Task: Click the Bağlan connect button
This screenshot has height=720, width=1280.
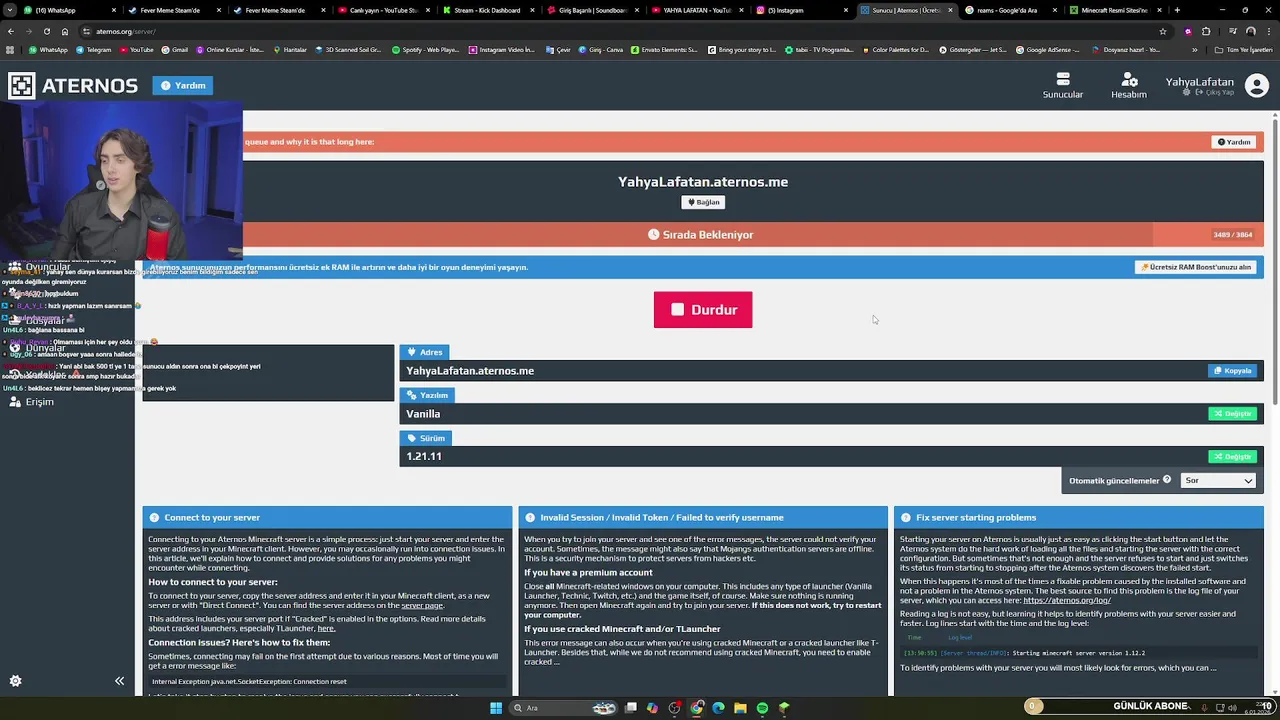Action: point(703,202)
